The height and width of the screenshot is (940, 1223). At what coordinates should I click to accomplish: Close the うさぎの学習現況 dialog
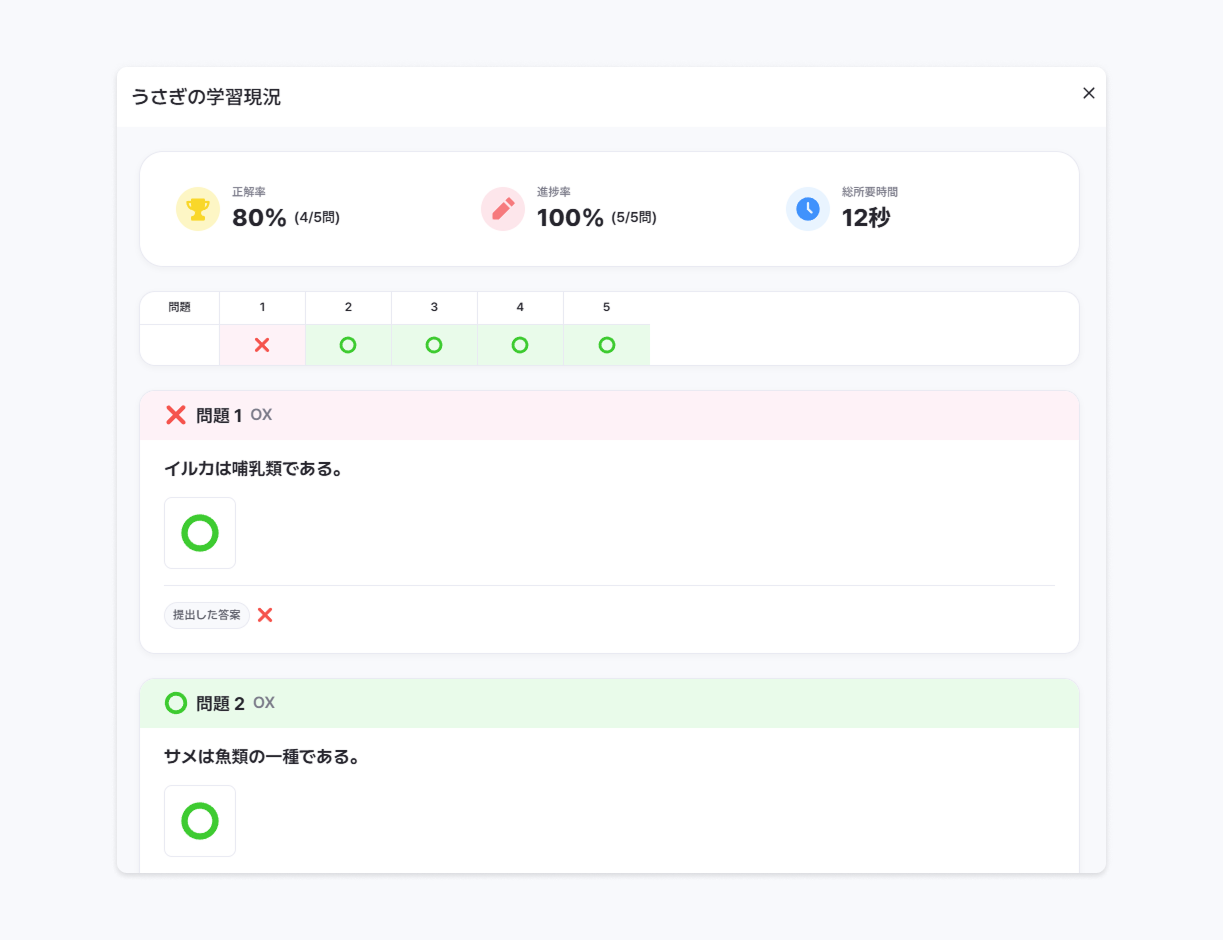(x=1089, y=93)
